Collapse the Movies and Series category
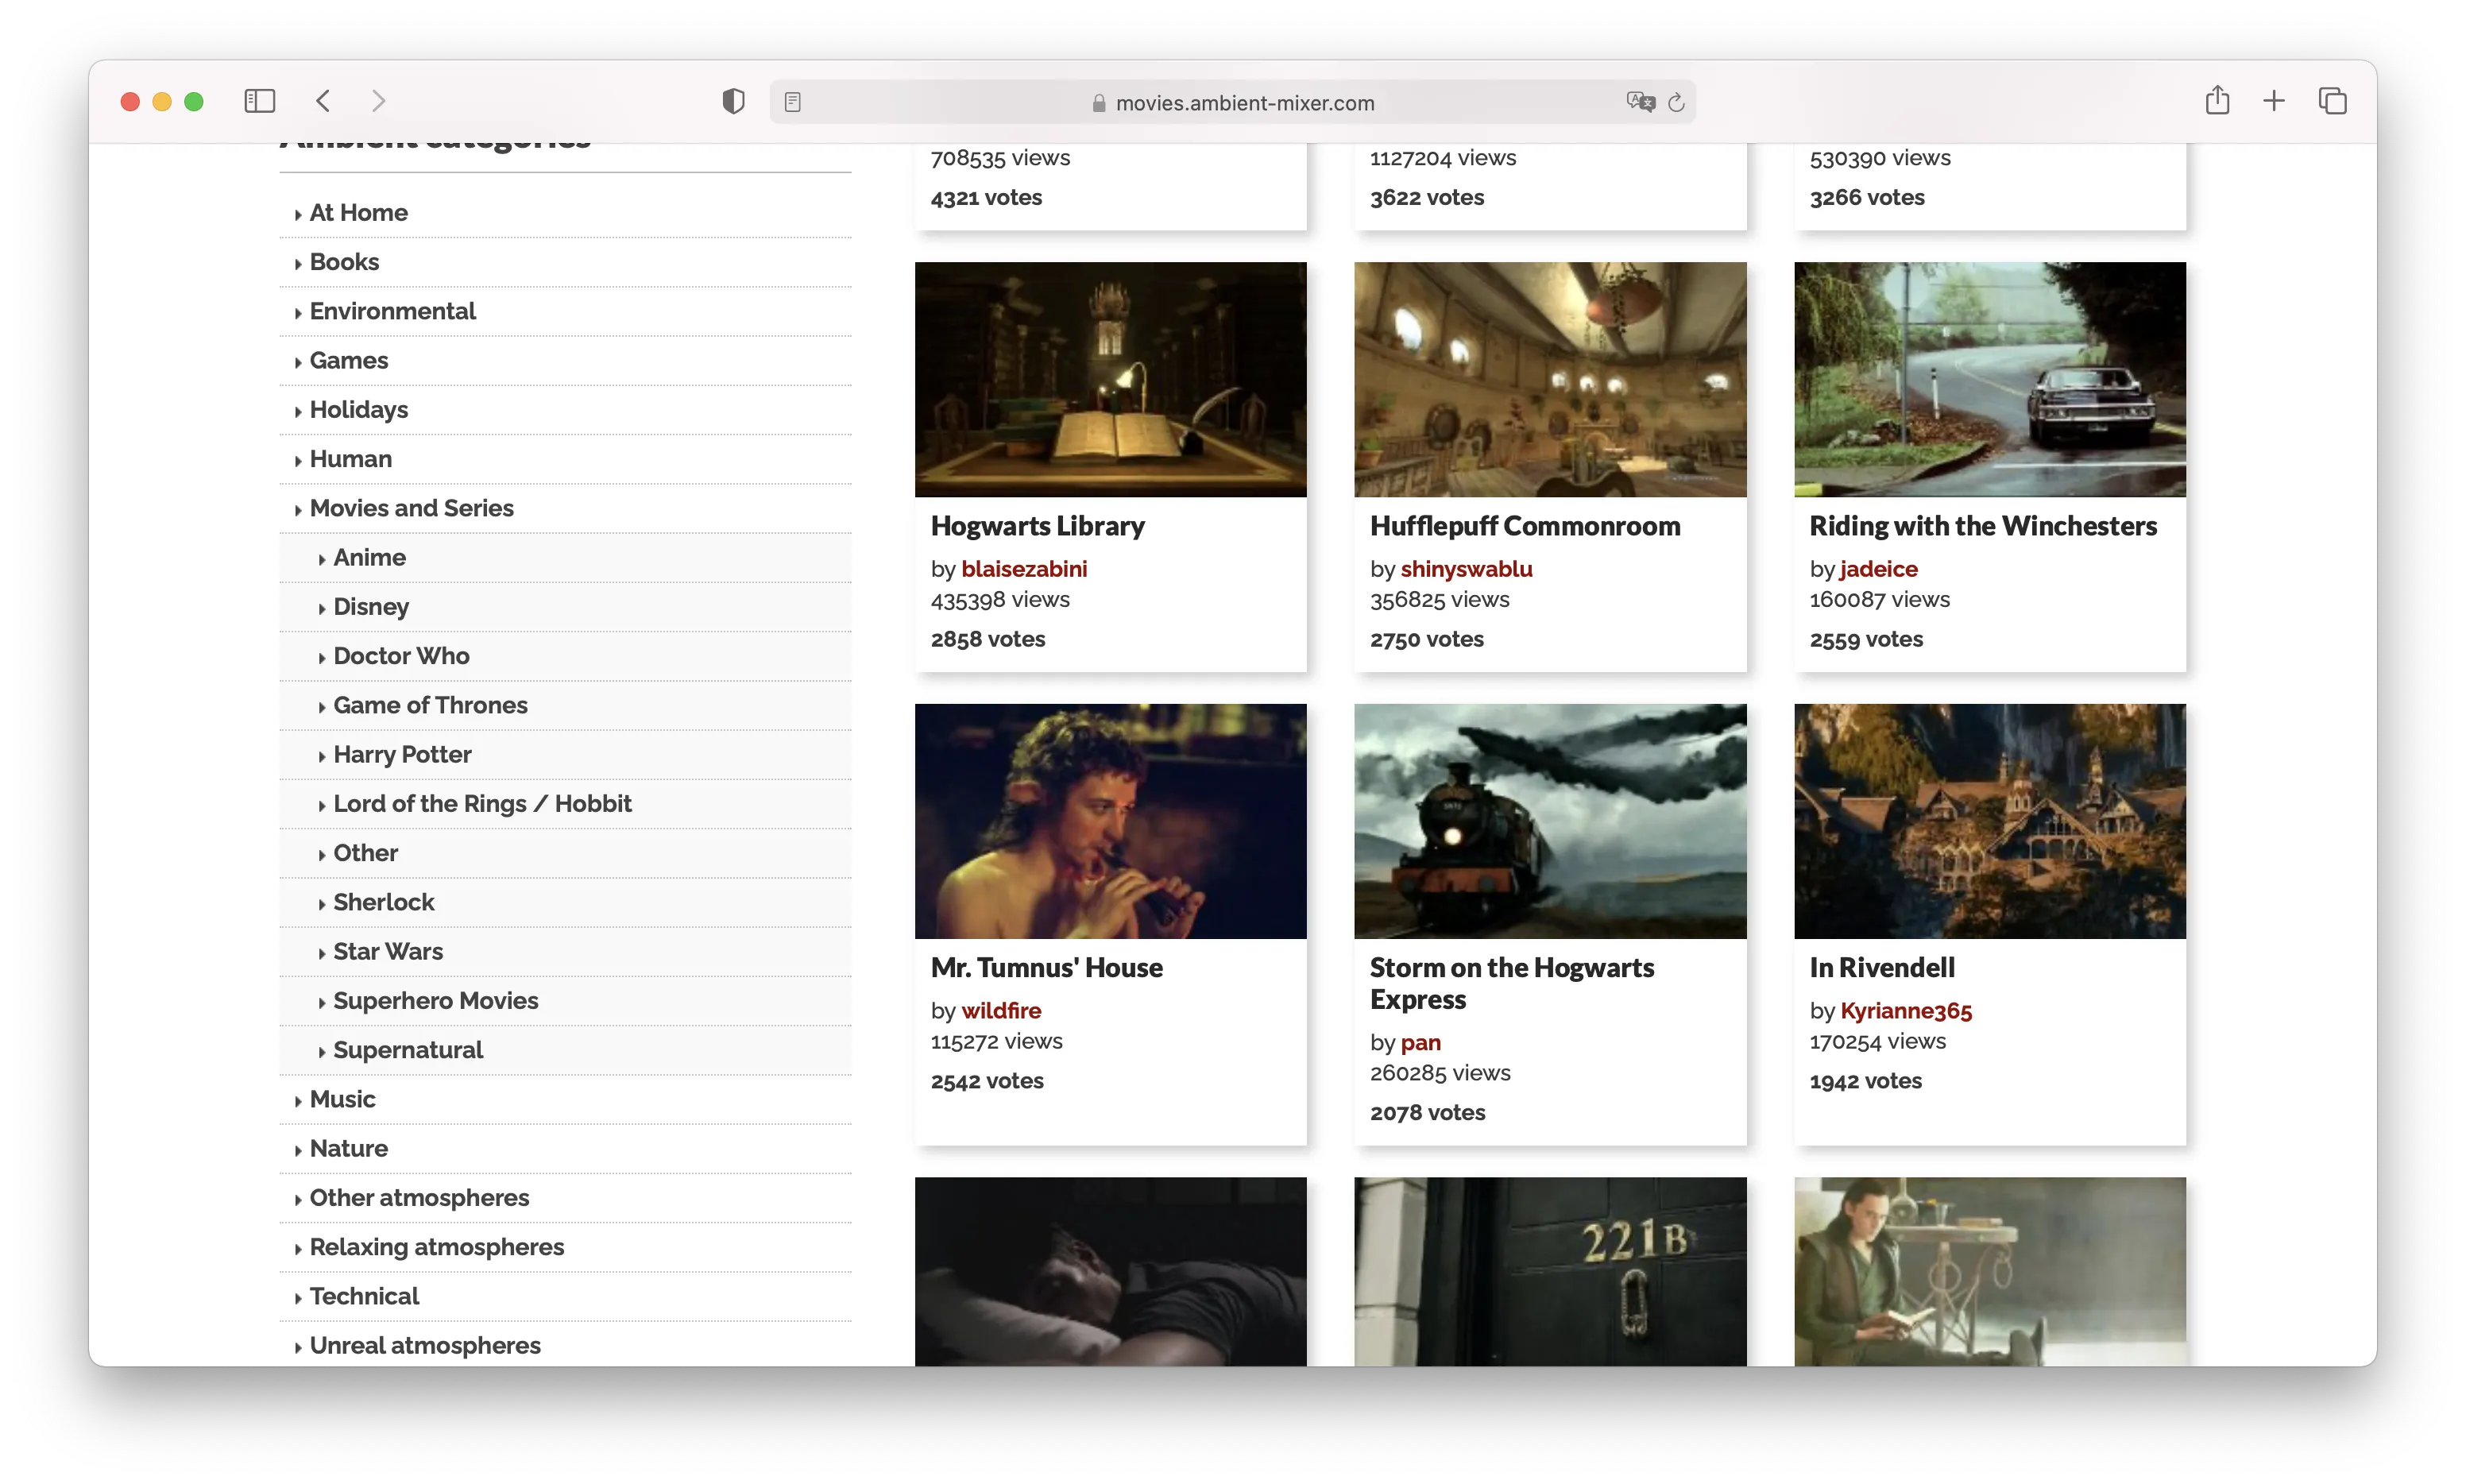2466x1484 pixels. (411, 508)
